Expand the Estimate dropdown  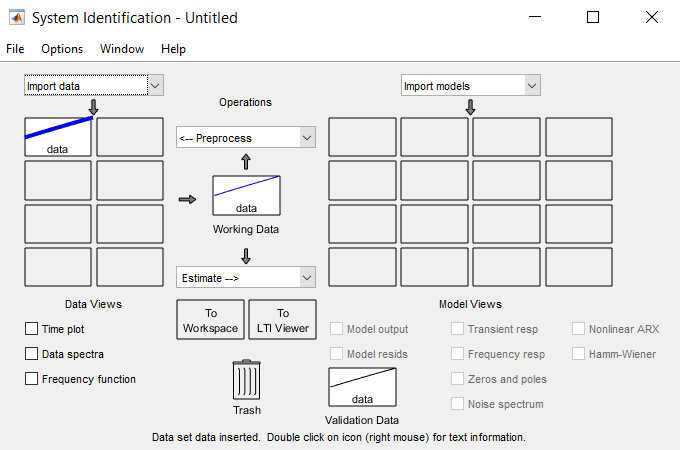246,277
